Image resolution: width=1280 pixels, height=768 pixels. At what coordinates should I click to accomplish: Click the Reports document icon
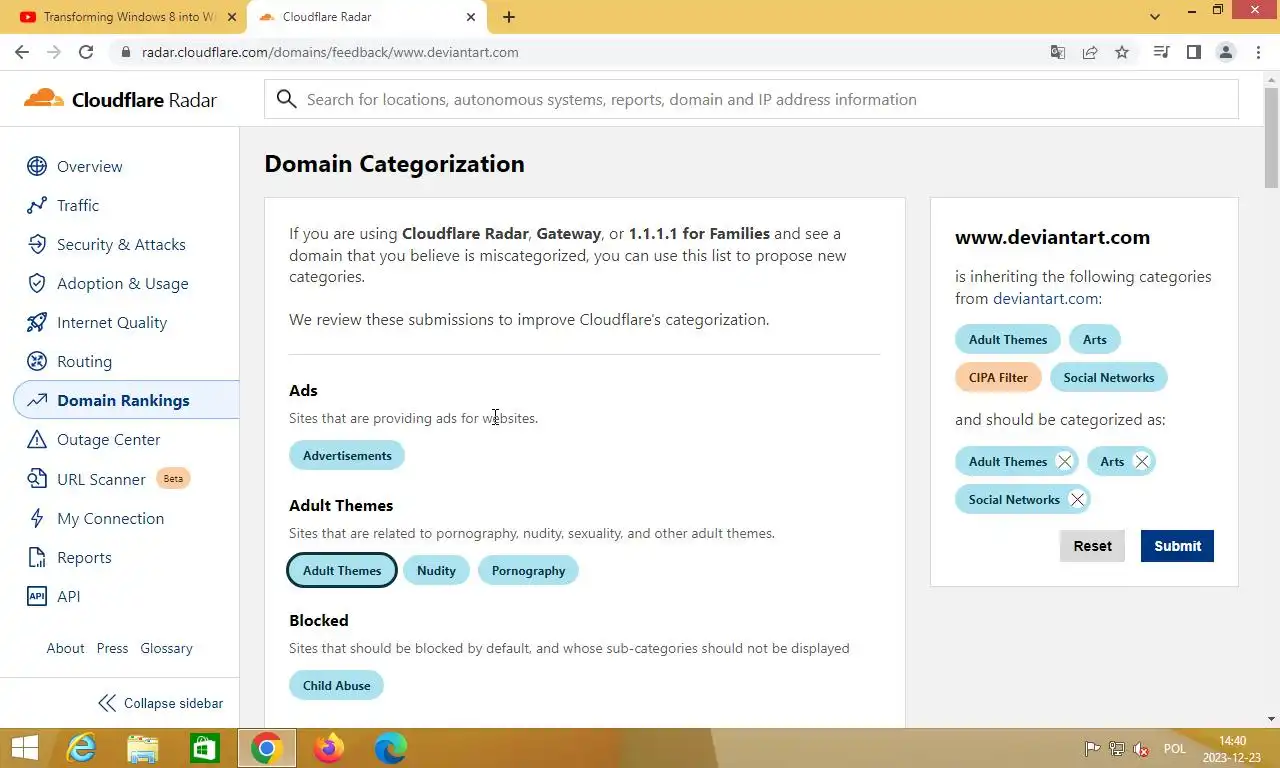click(x=37, y=557)
